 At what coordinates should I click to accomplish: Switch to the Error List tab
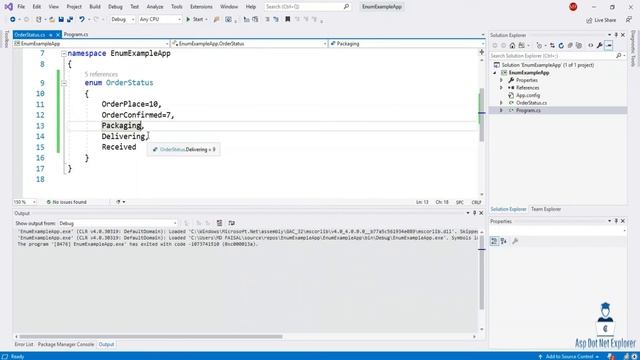click(x=24, y=344)
